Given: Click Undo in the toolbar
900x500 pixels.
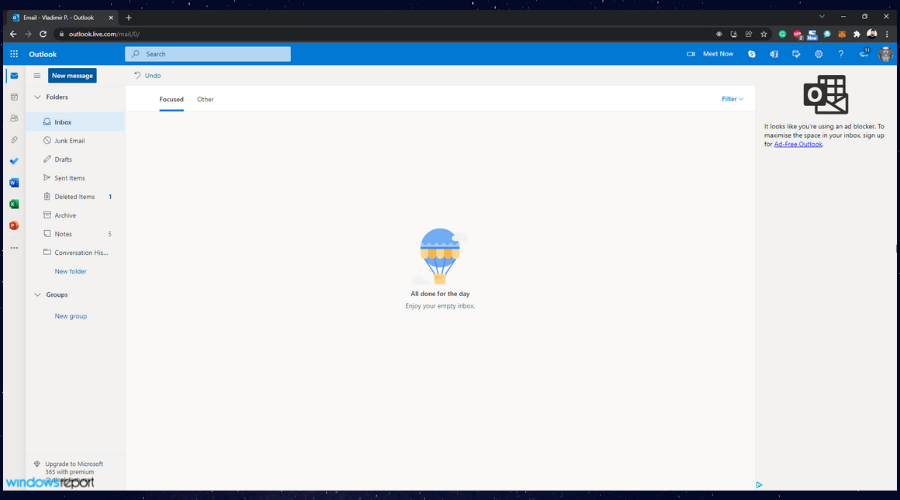Looking at the screenshot, I should 148,75.
